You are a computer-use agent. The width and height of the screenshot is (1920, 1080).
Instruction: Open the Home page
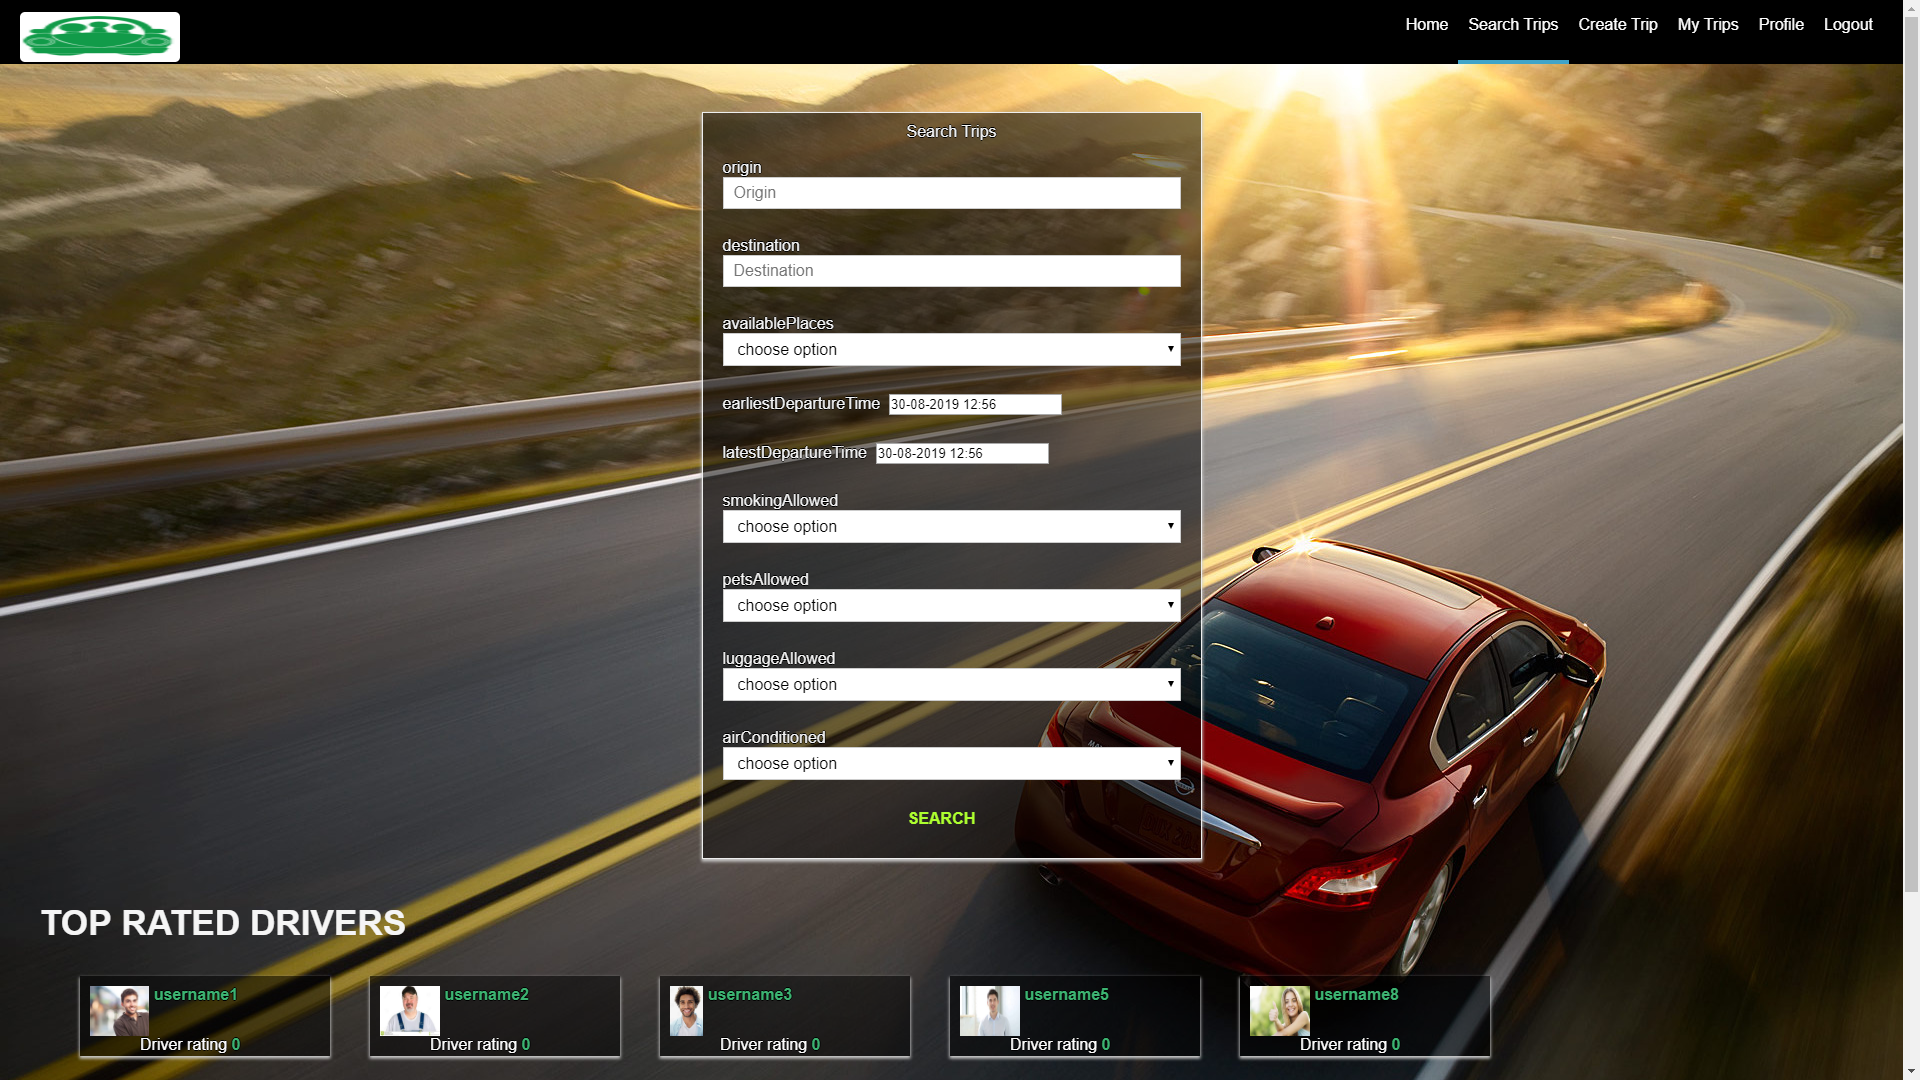1426,25
